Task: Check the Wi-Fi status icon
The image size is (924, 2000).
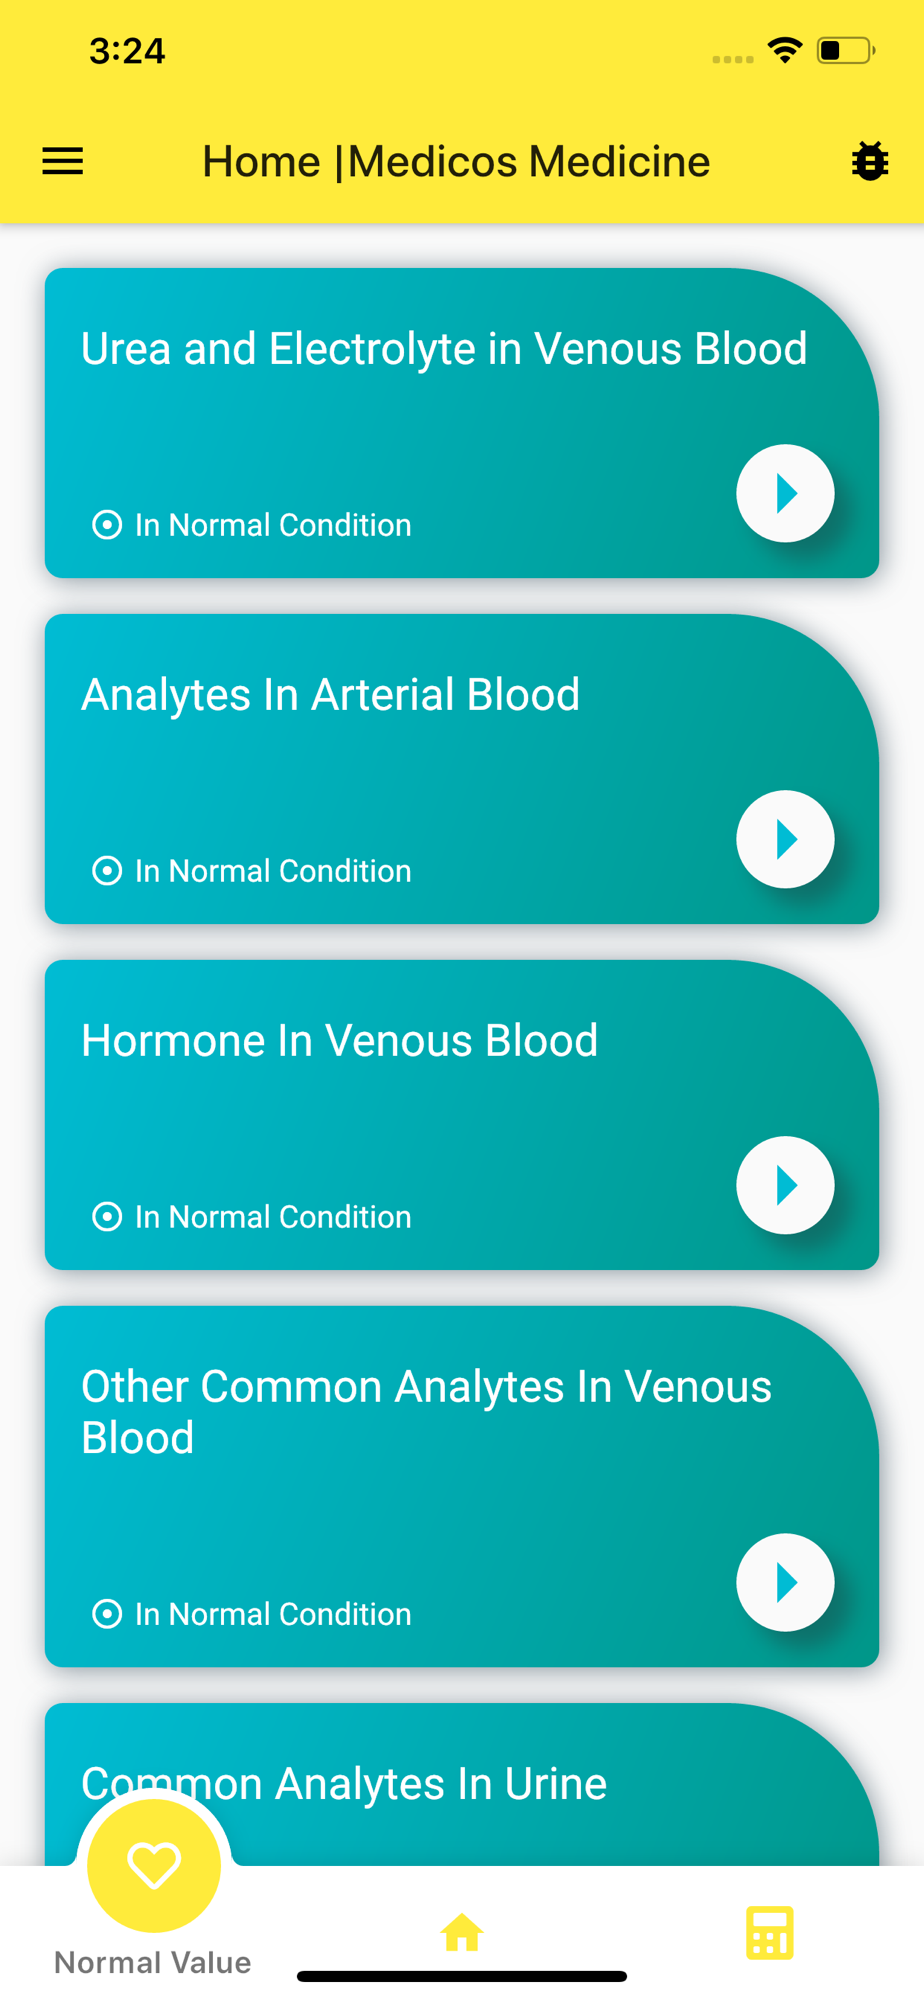Action: [785, 50]
